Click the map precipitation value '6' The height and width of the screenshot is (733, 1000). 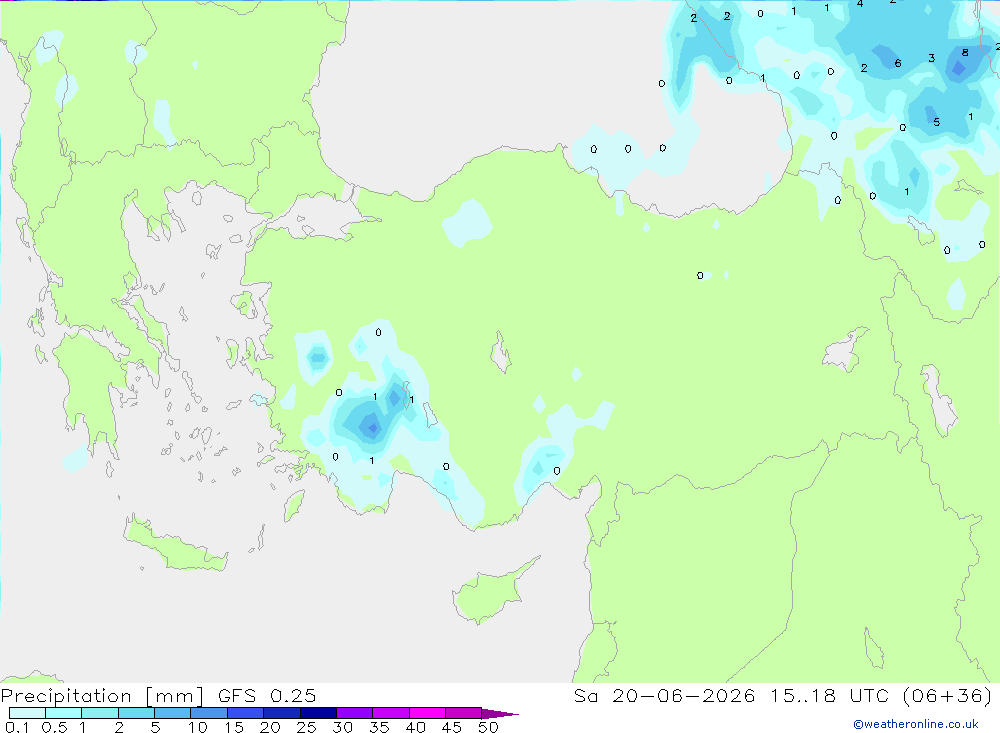tap(898, 63)
